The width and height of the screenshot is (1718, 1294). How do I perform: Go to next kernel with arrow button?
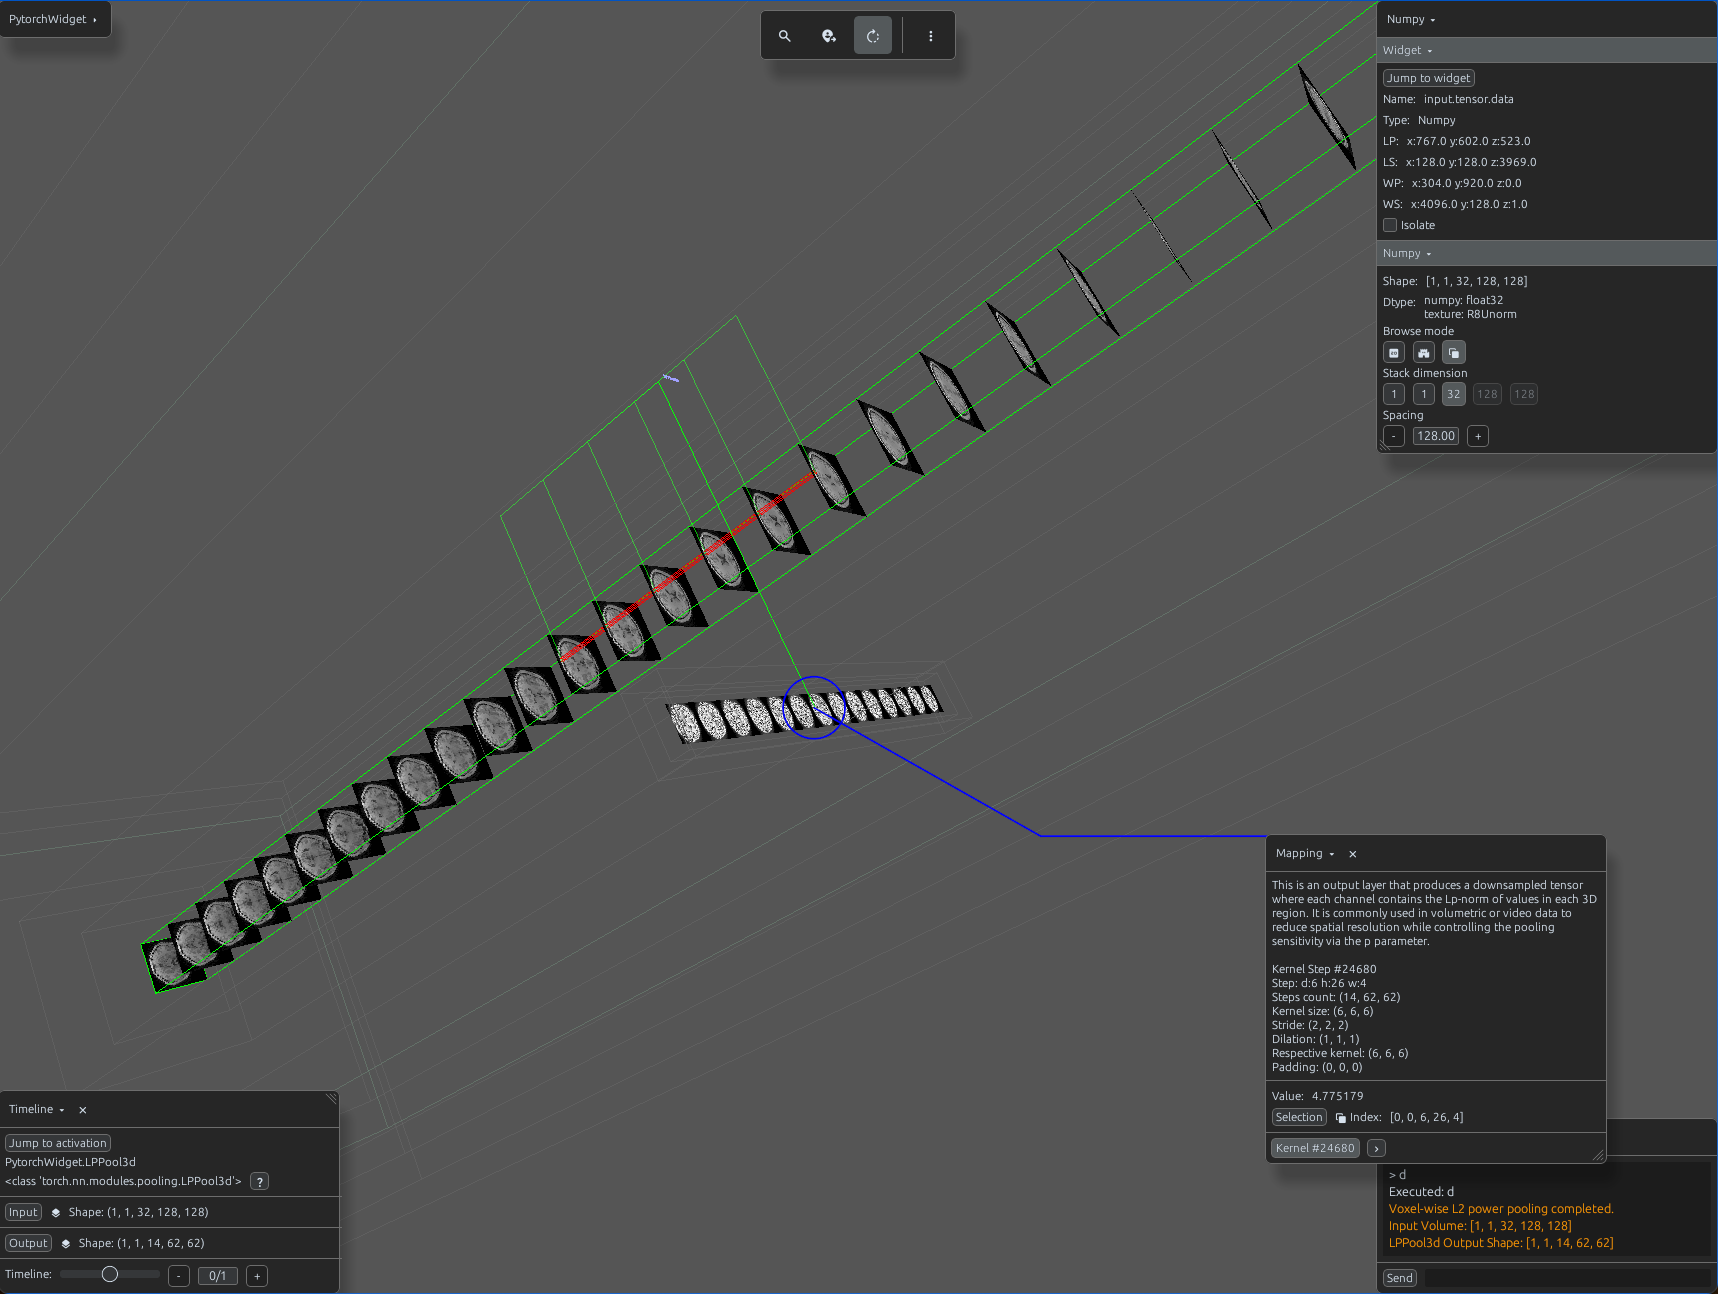[1376, 1148]
